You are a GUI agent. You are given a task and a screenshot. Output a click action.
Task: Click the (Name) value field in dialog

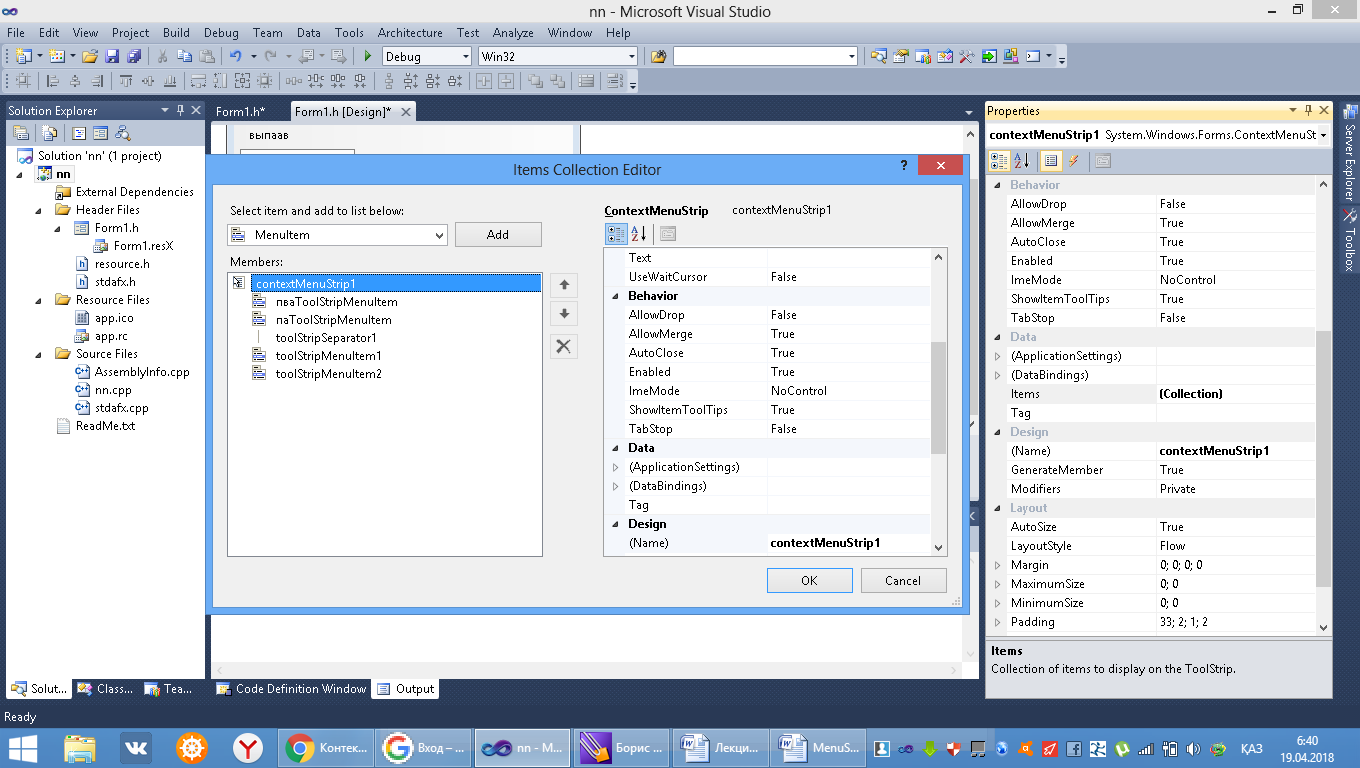(848, 543)
